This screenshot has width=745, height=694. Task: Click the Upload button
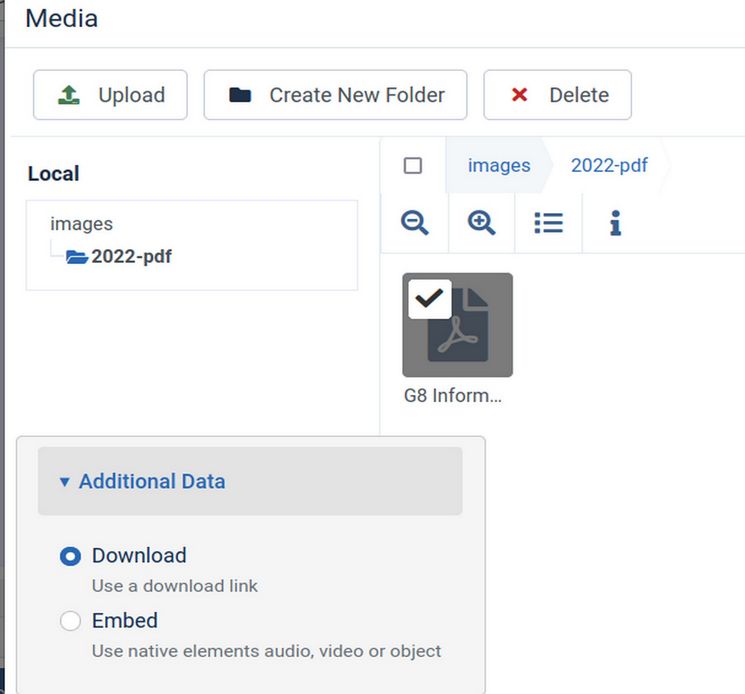[x=110, y=95]
